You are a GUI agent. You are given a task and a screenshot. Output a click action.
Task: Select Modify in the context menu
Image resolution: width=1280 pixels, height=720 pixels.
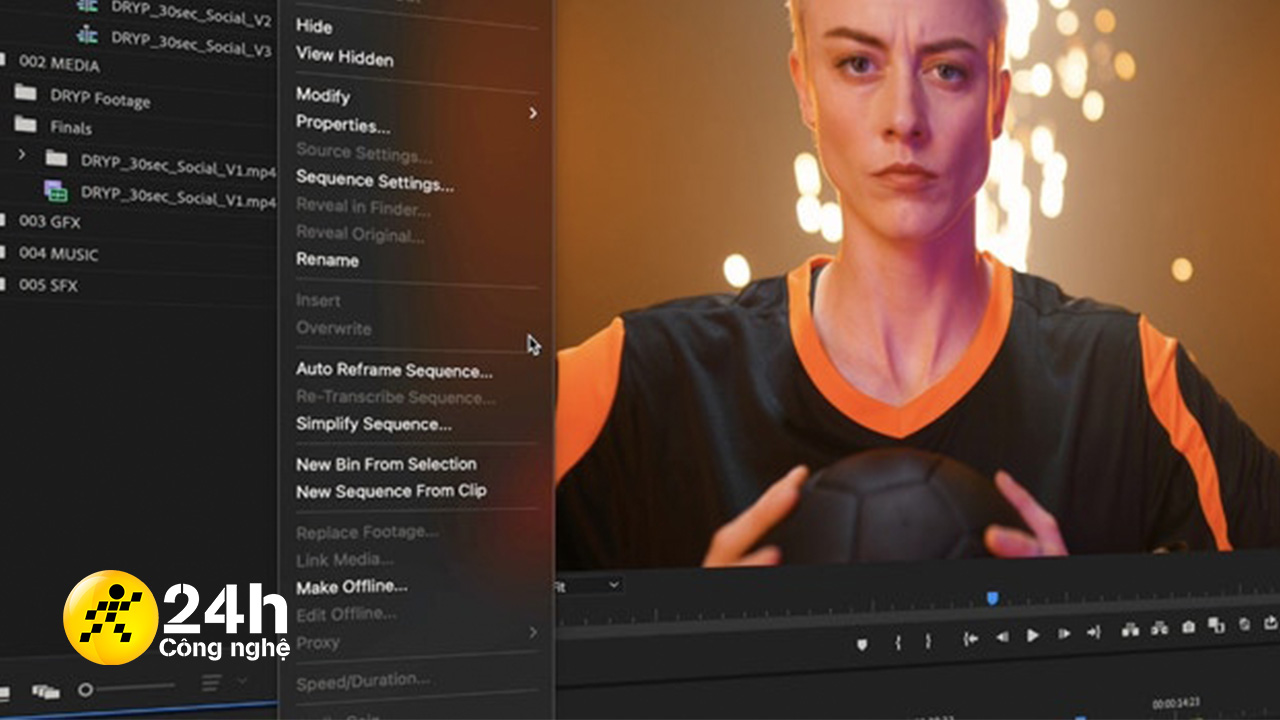click(323, 95)
